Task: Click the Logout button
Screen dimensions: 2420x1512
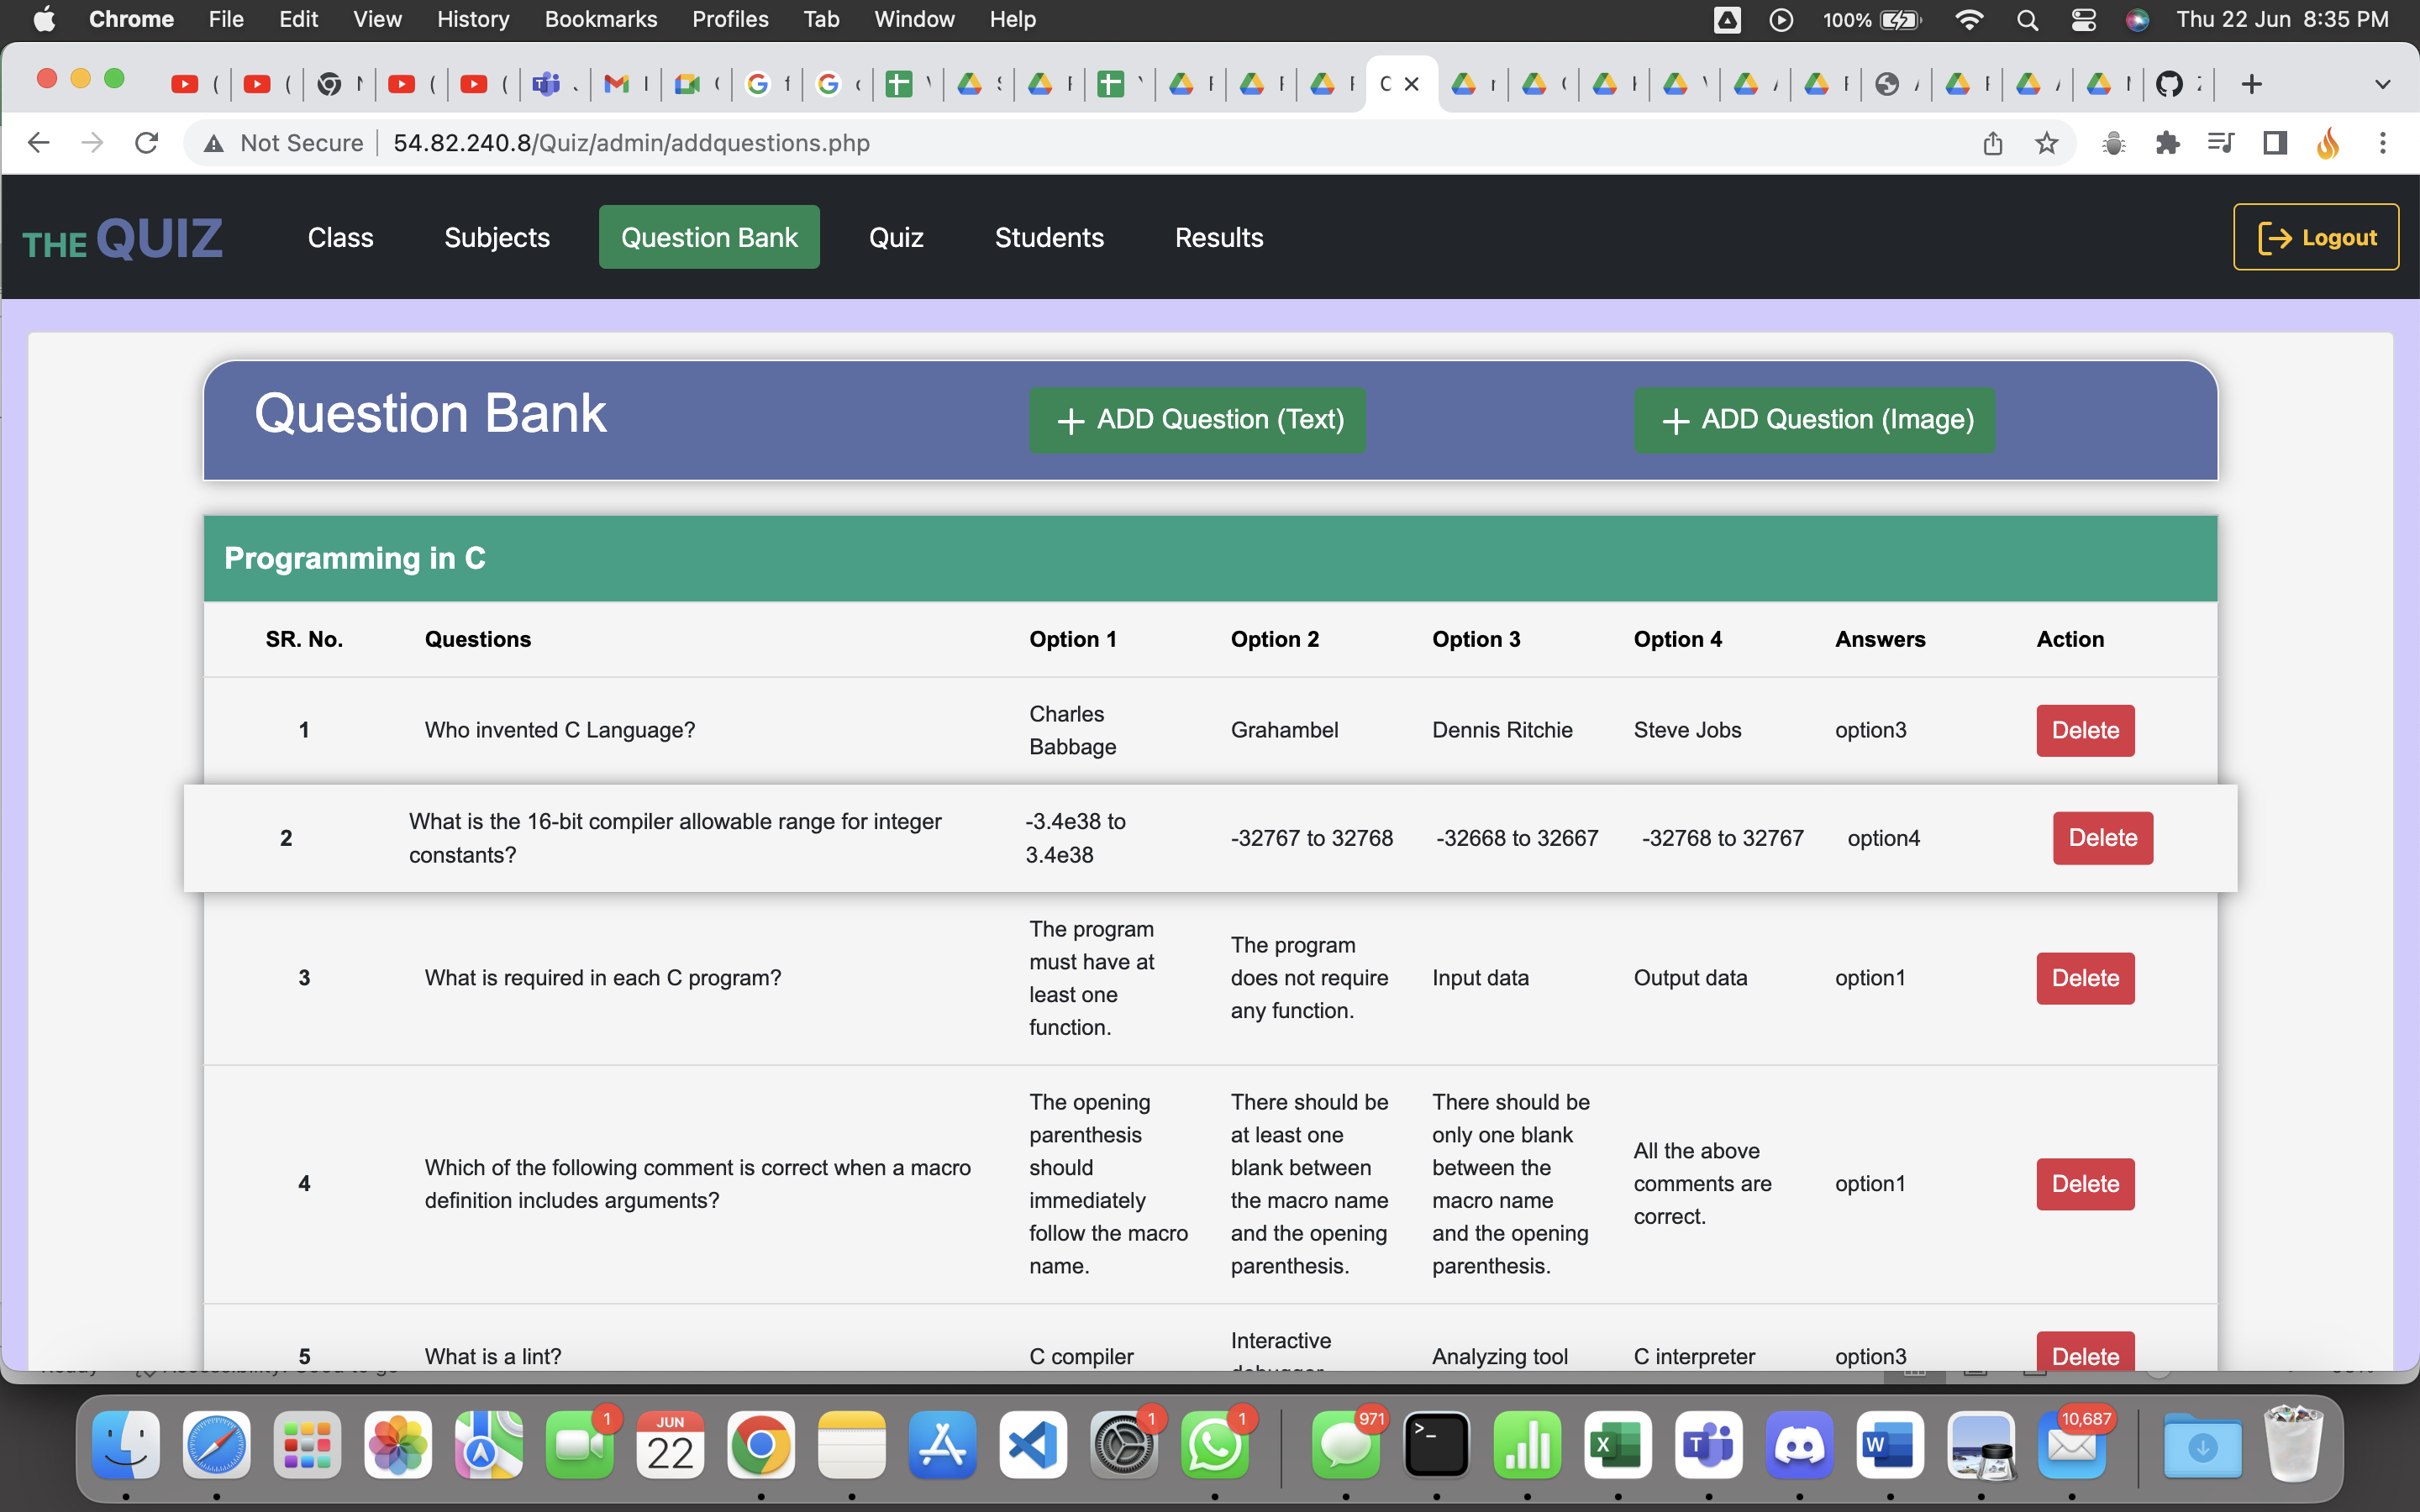Action: [x=2315, y=237]
